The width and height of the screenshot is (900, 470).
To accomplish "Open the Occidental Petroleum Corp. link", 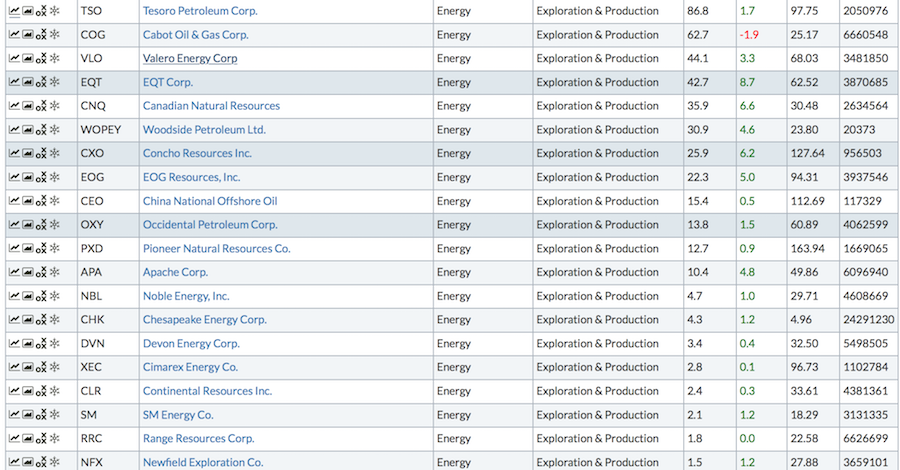I will (x=210, y=224).
